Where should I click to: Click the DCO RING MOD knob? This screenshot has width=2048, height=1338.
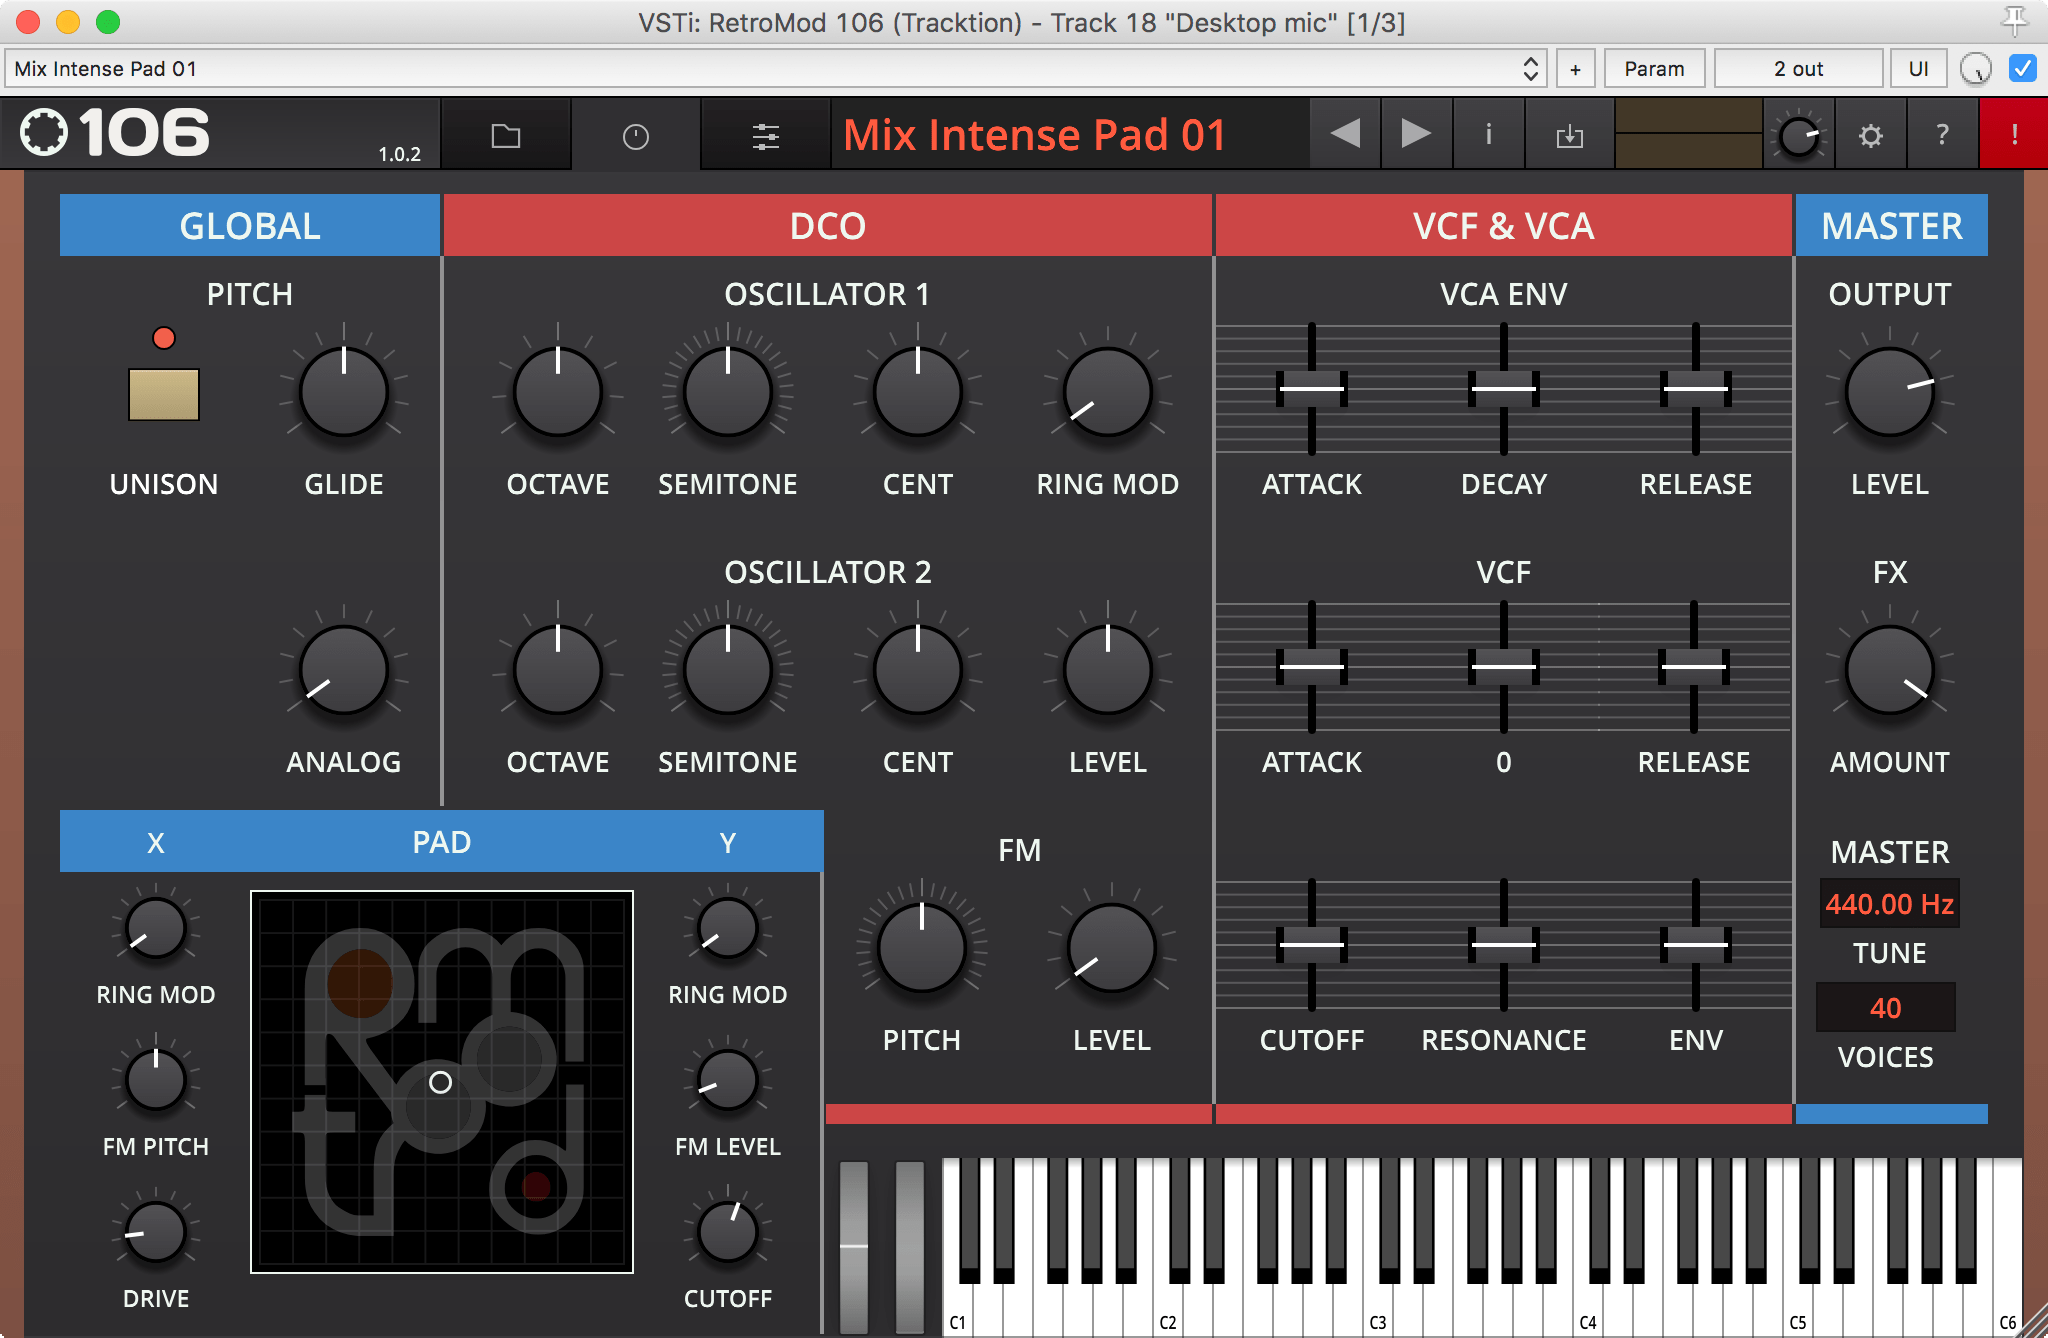[1108, 391]
